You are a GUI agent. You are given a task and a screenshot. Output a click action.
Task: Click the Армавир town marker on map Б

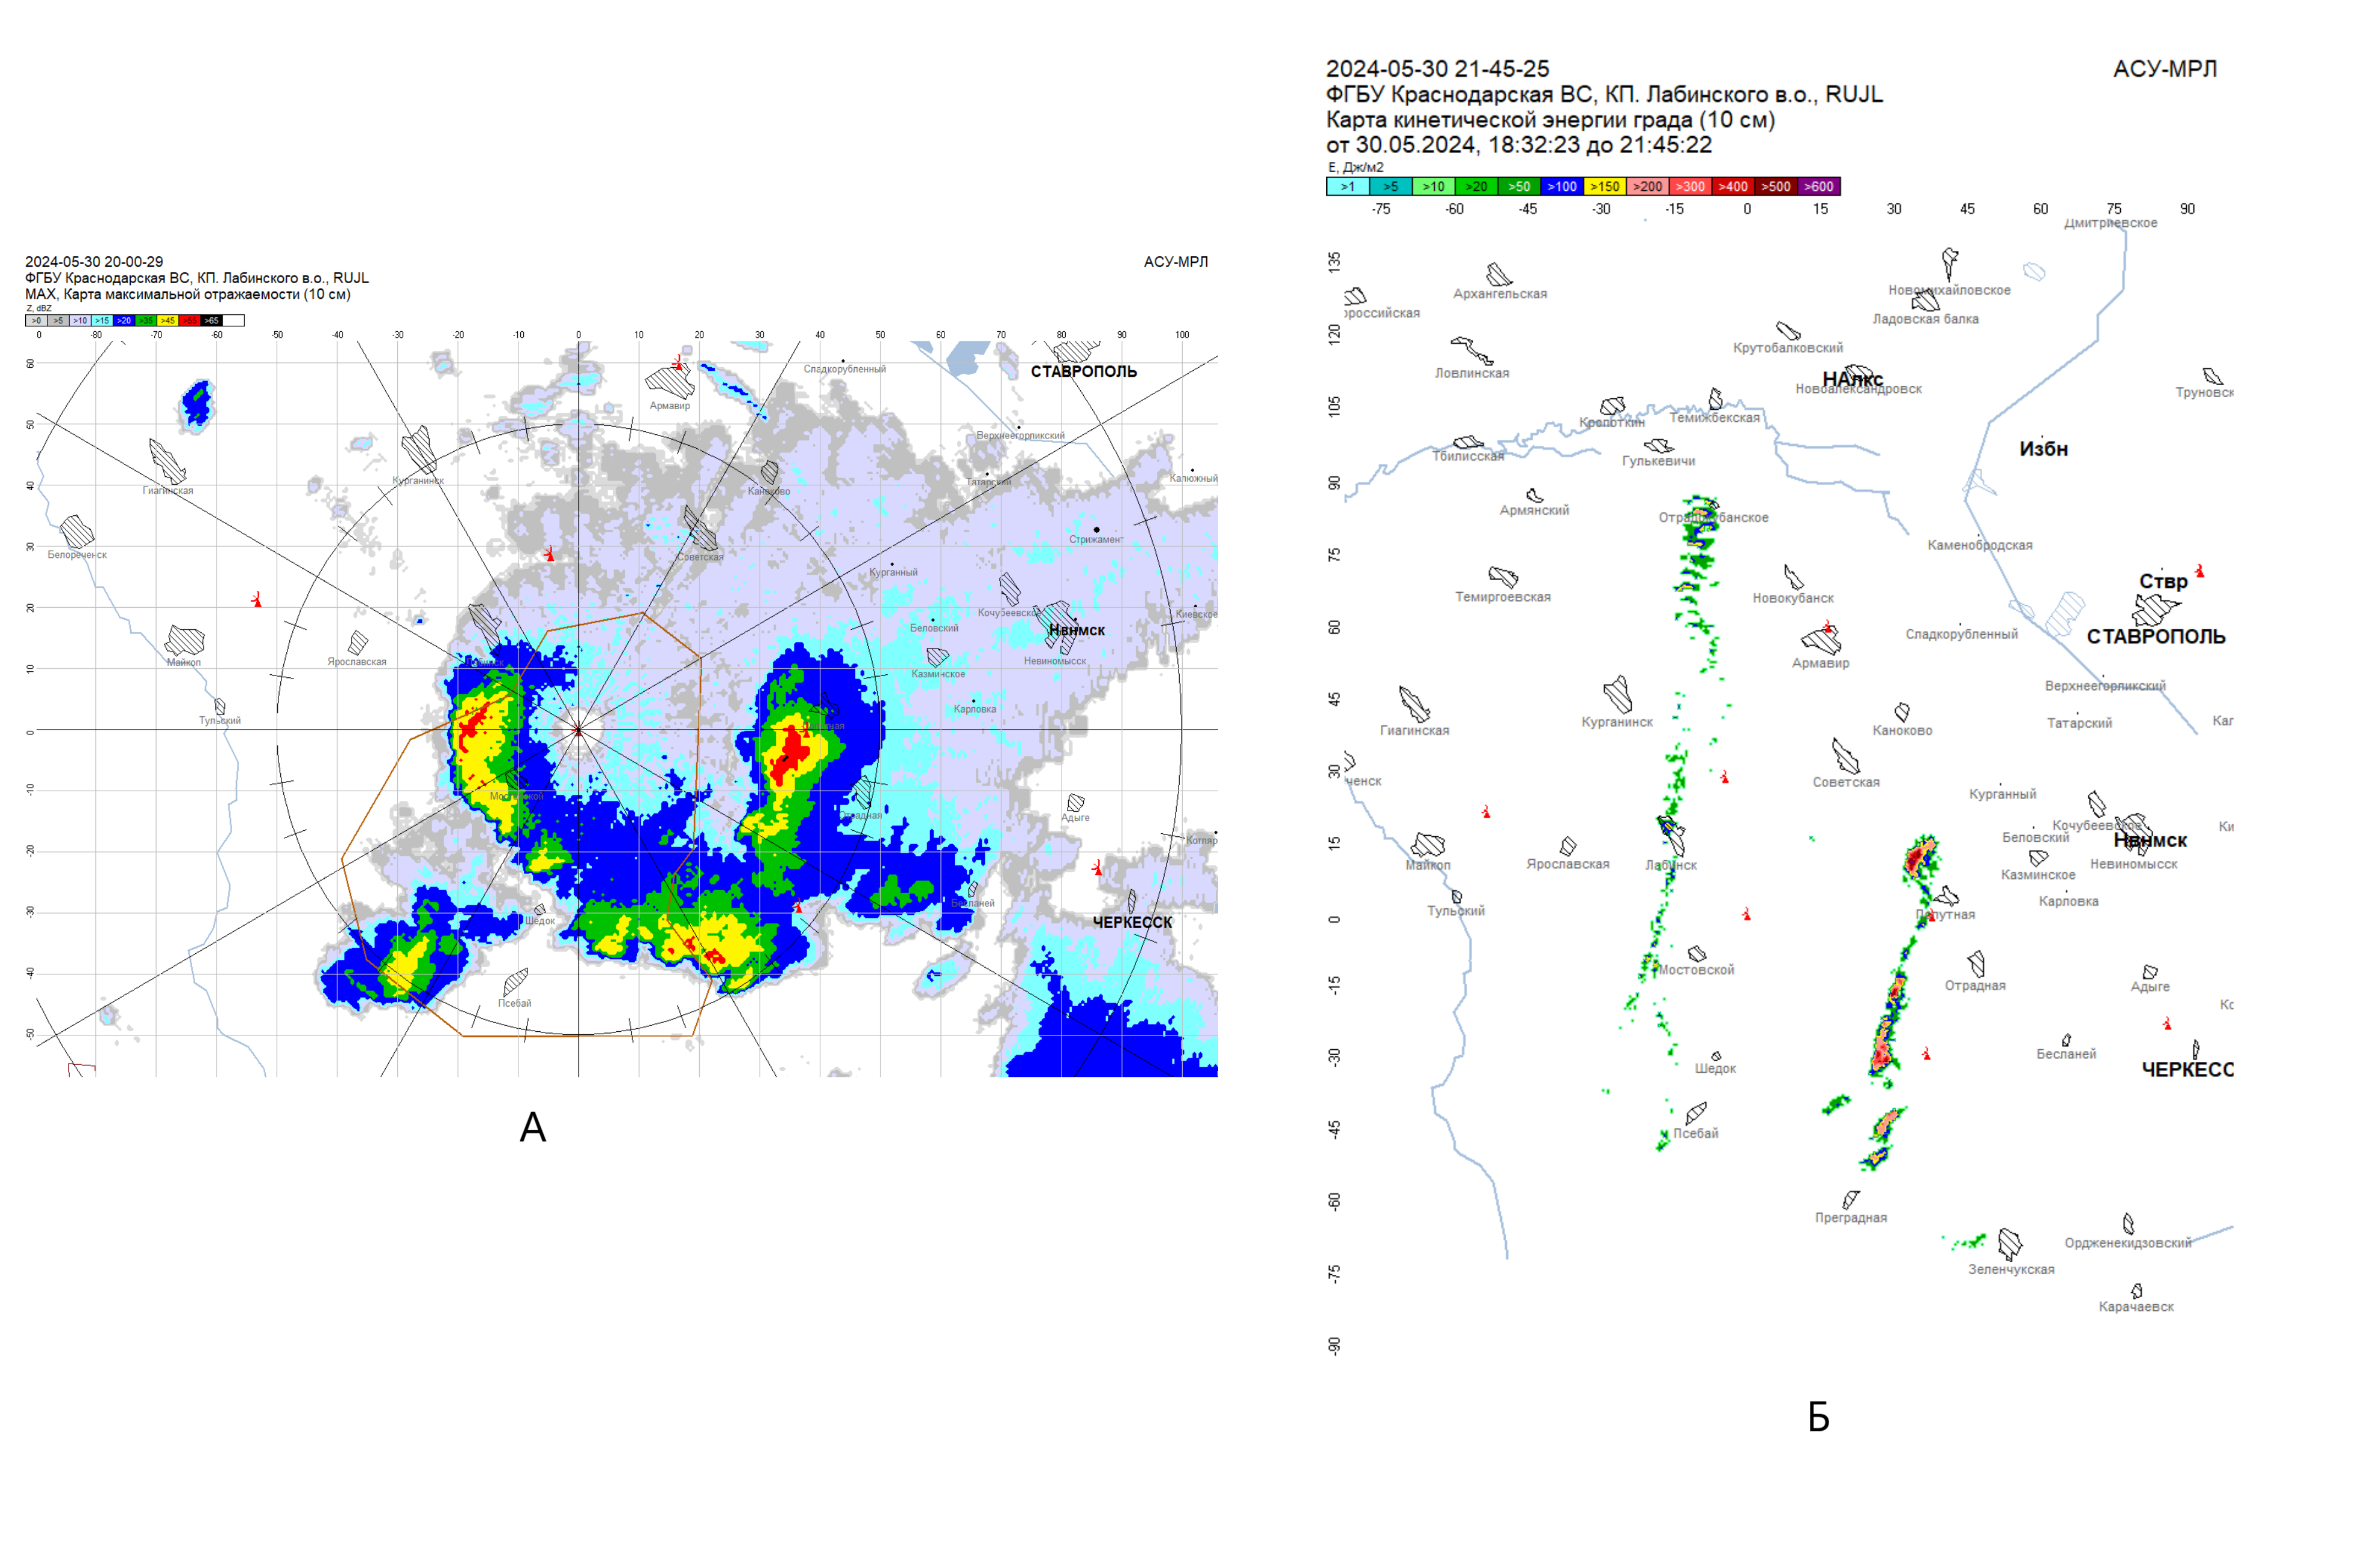(x=1821, y=641)
